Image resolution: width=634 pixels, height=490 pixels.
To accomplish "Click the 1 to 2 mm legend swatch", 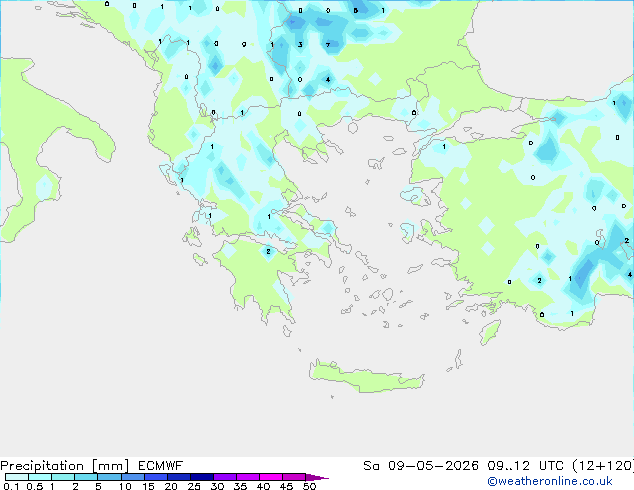I will tap(63, 477).
